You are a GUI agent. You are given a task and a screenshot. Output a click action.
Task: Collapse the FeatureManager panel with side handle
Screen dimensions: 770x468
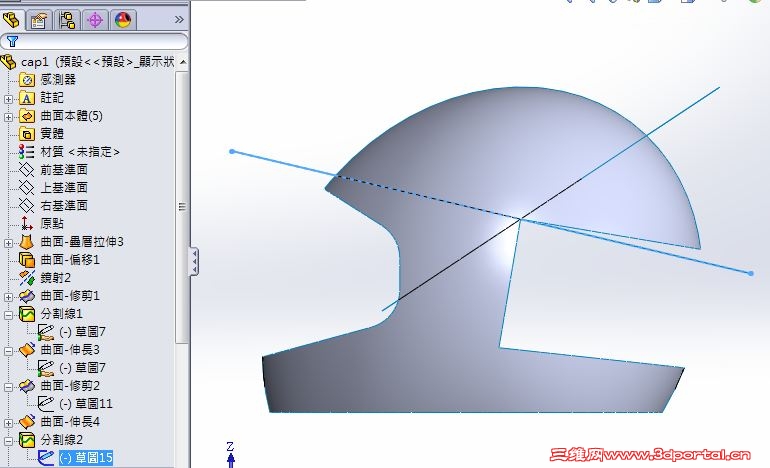(194, 261)
